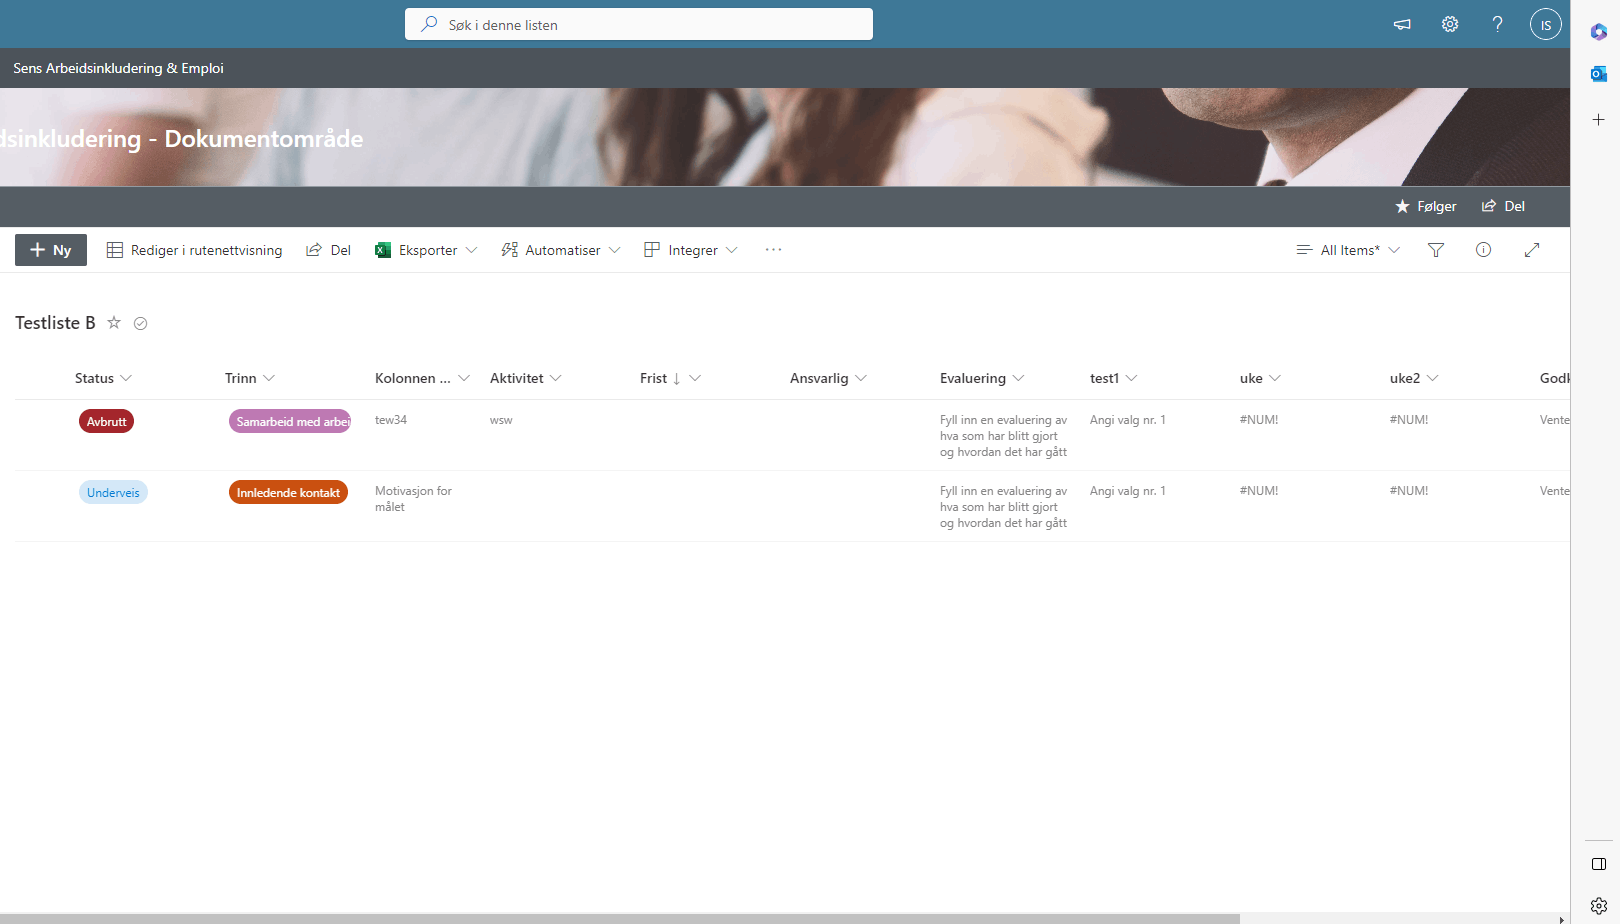Open the settings gear in header
The image size is (1620, 924).
click(1450, 24)
